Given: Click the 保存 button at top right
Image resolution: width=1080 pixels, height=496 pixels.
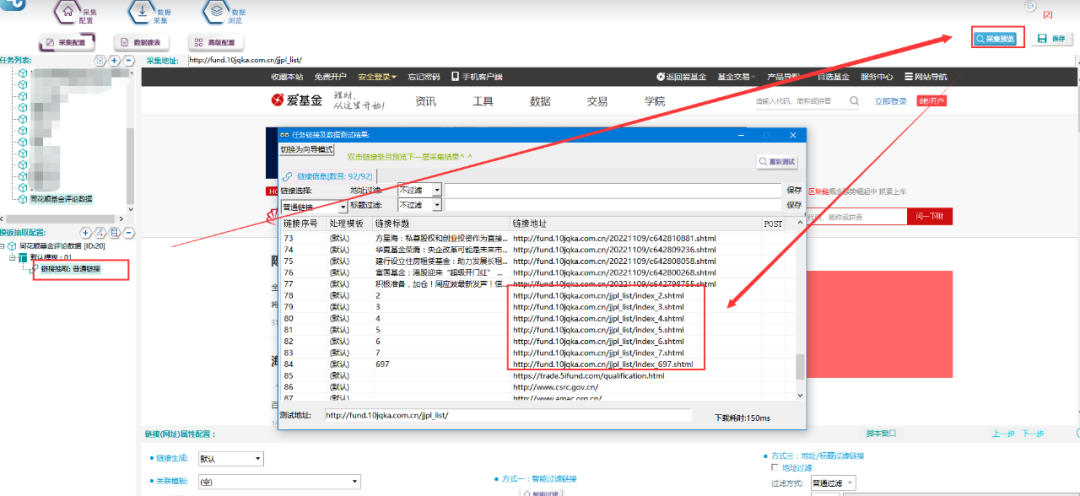Looking at the screenshot, I should click(1052, 39).
